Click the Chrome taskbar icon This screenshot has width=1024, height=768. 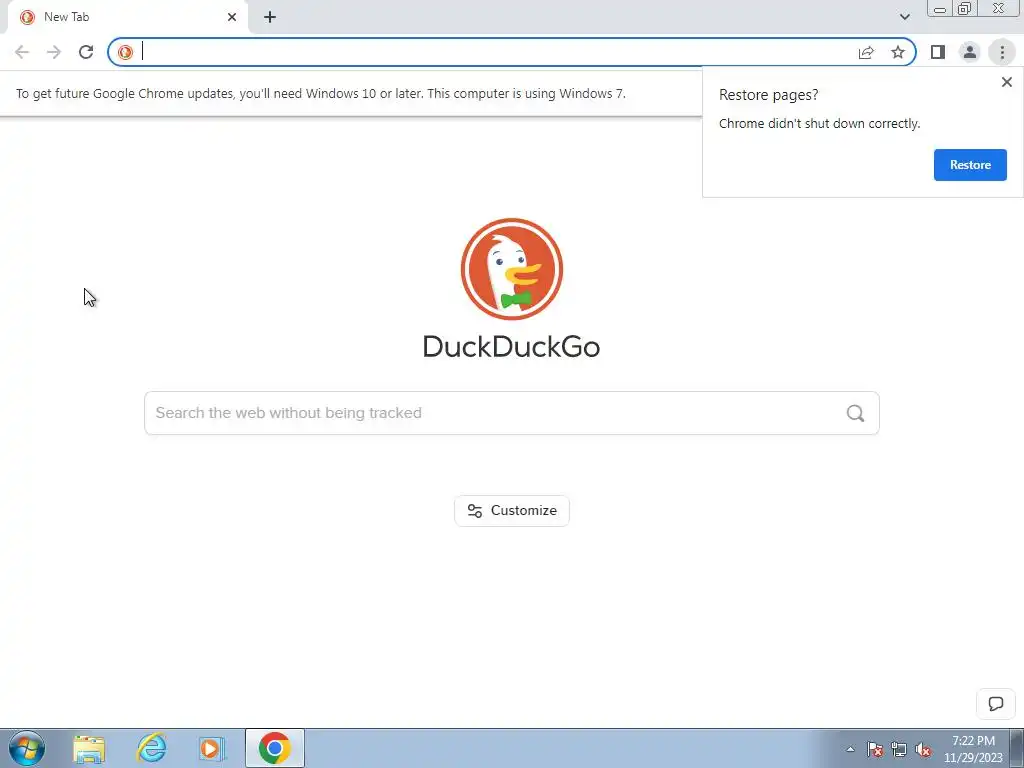pos(274,748)
